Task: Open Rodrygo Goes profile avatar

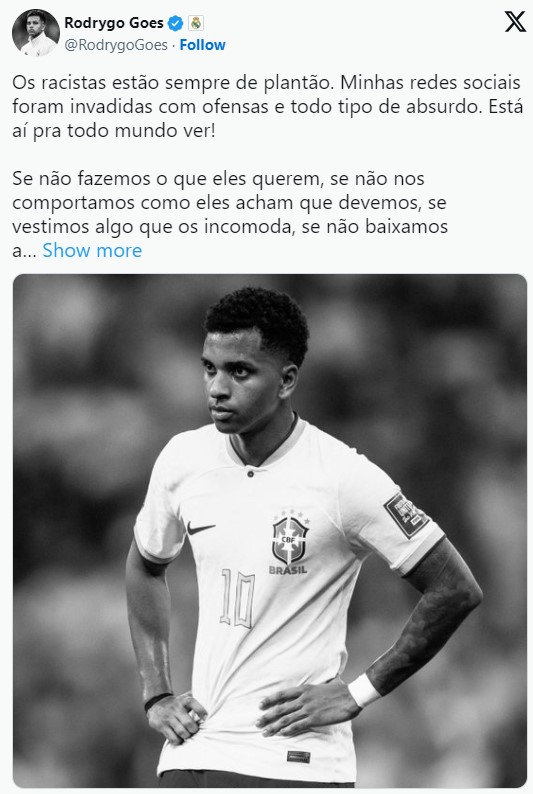Action: [35, 32]
